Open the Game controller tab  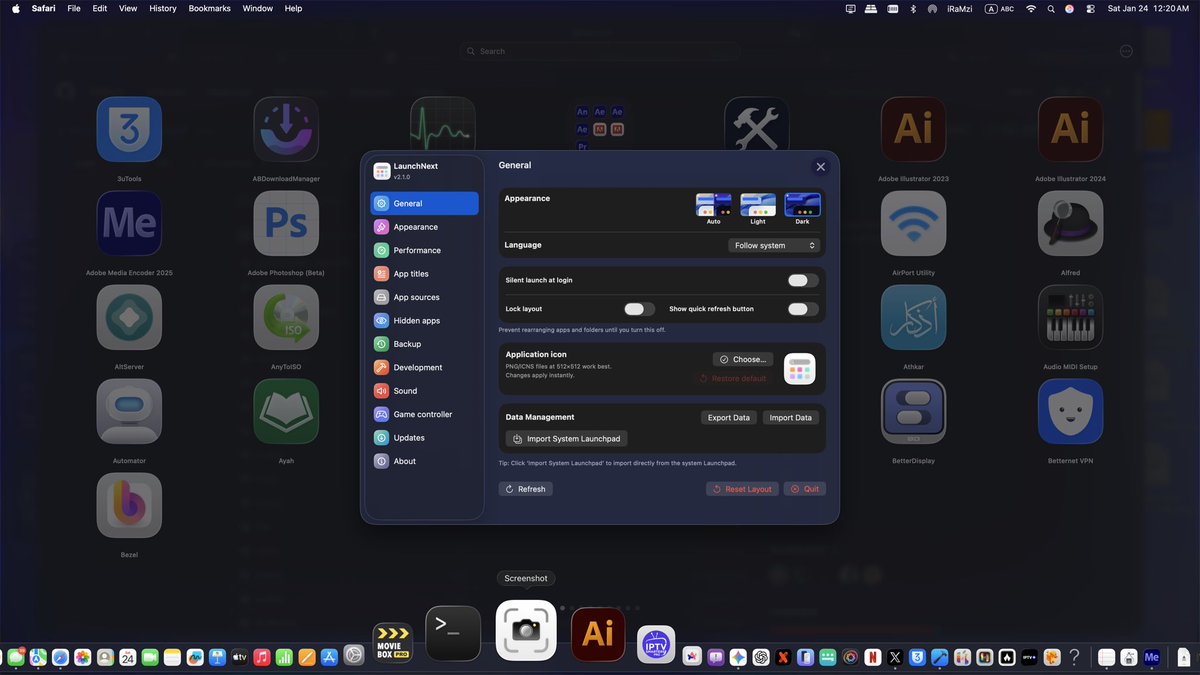click(x=425, y=414)
